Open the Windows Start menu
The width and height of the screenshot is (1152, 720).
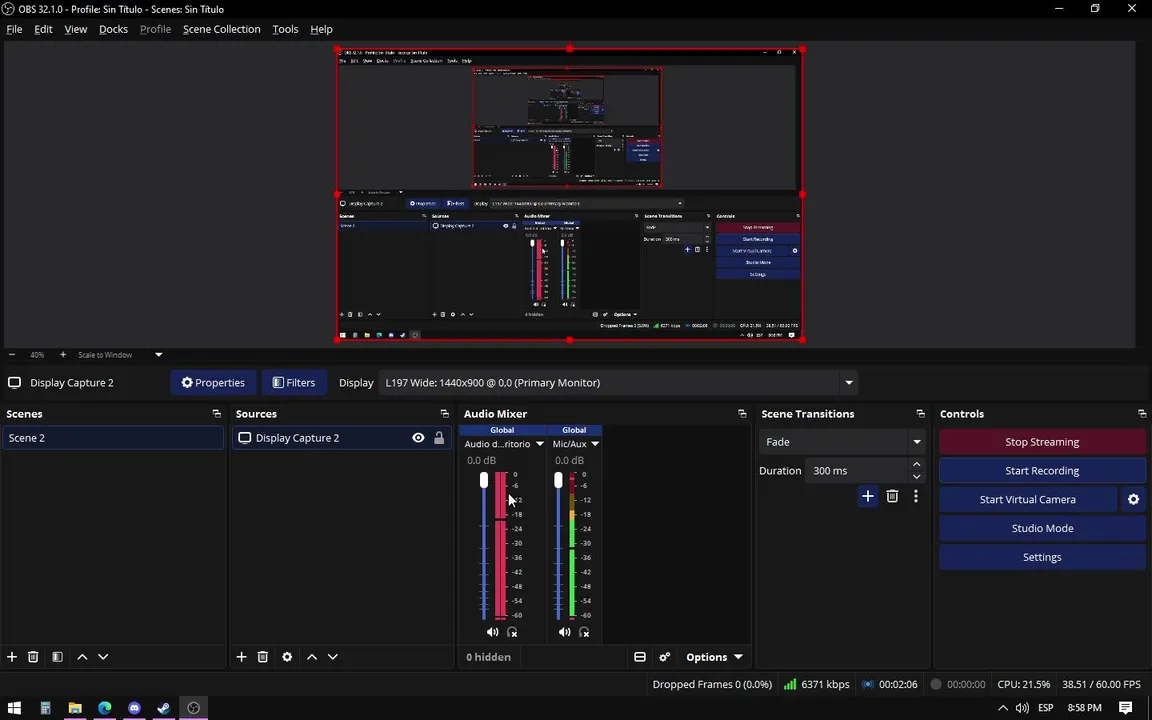pyautogui.click(x=14, y=708)
